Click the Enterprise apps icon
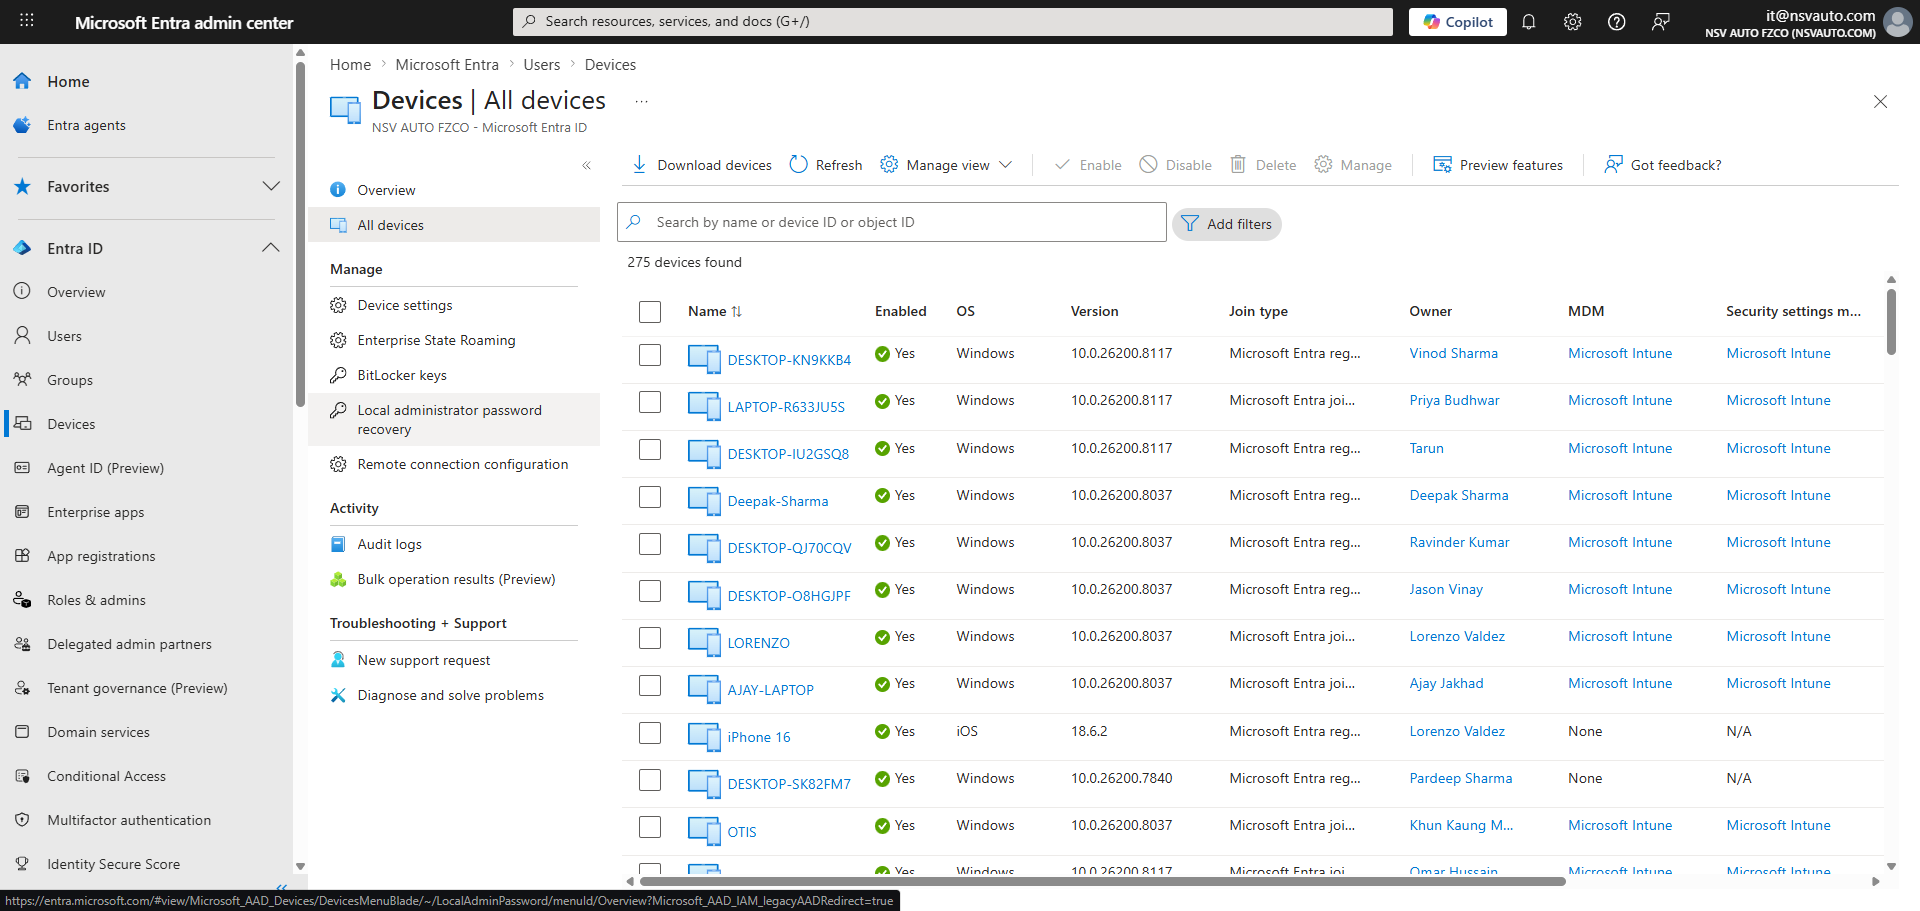The width and height of the screenshot is (1920, 911). (x=22, y=512)
